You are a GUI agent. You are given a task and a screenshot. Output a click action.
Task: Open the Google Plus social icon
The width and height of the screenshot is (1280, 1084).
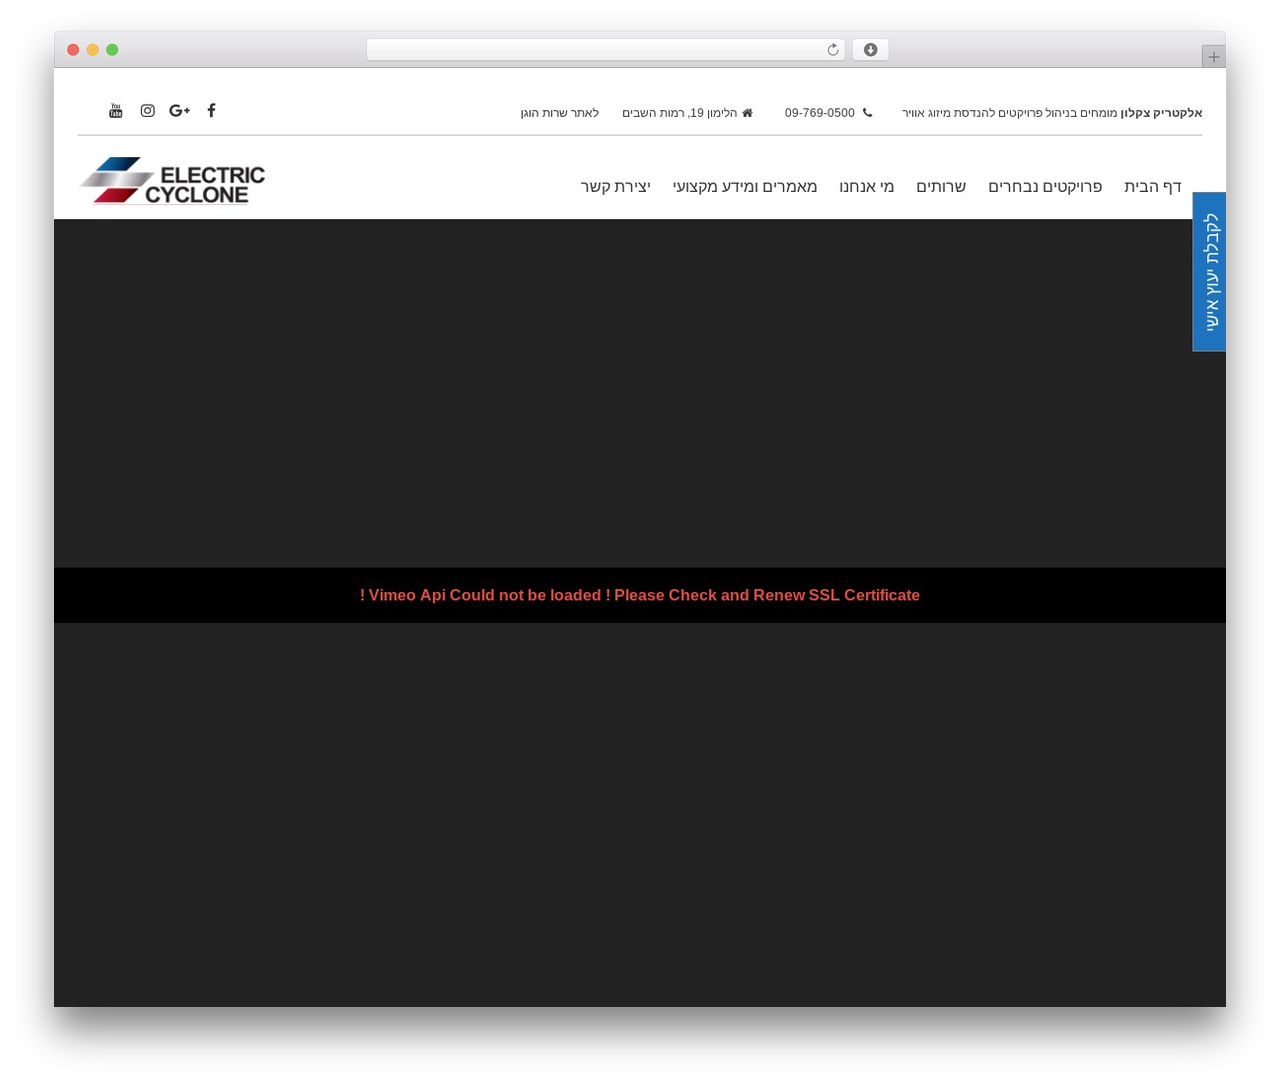click(180, 111)
